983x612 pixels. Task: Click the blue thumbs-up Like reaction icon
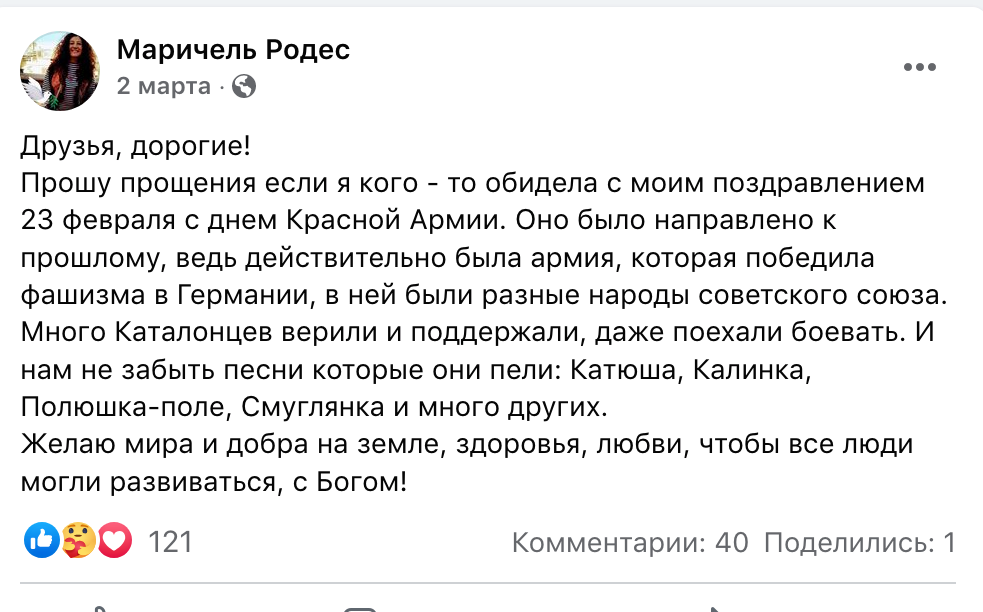(x=41, y=542)
